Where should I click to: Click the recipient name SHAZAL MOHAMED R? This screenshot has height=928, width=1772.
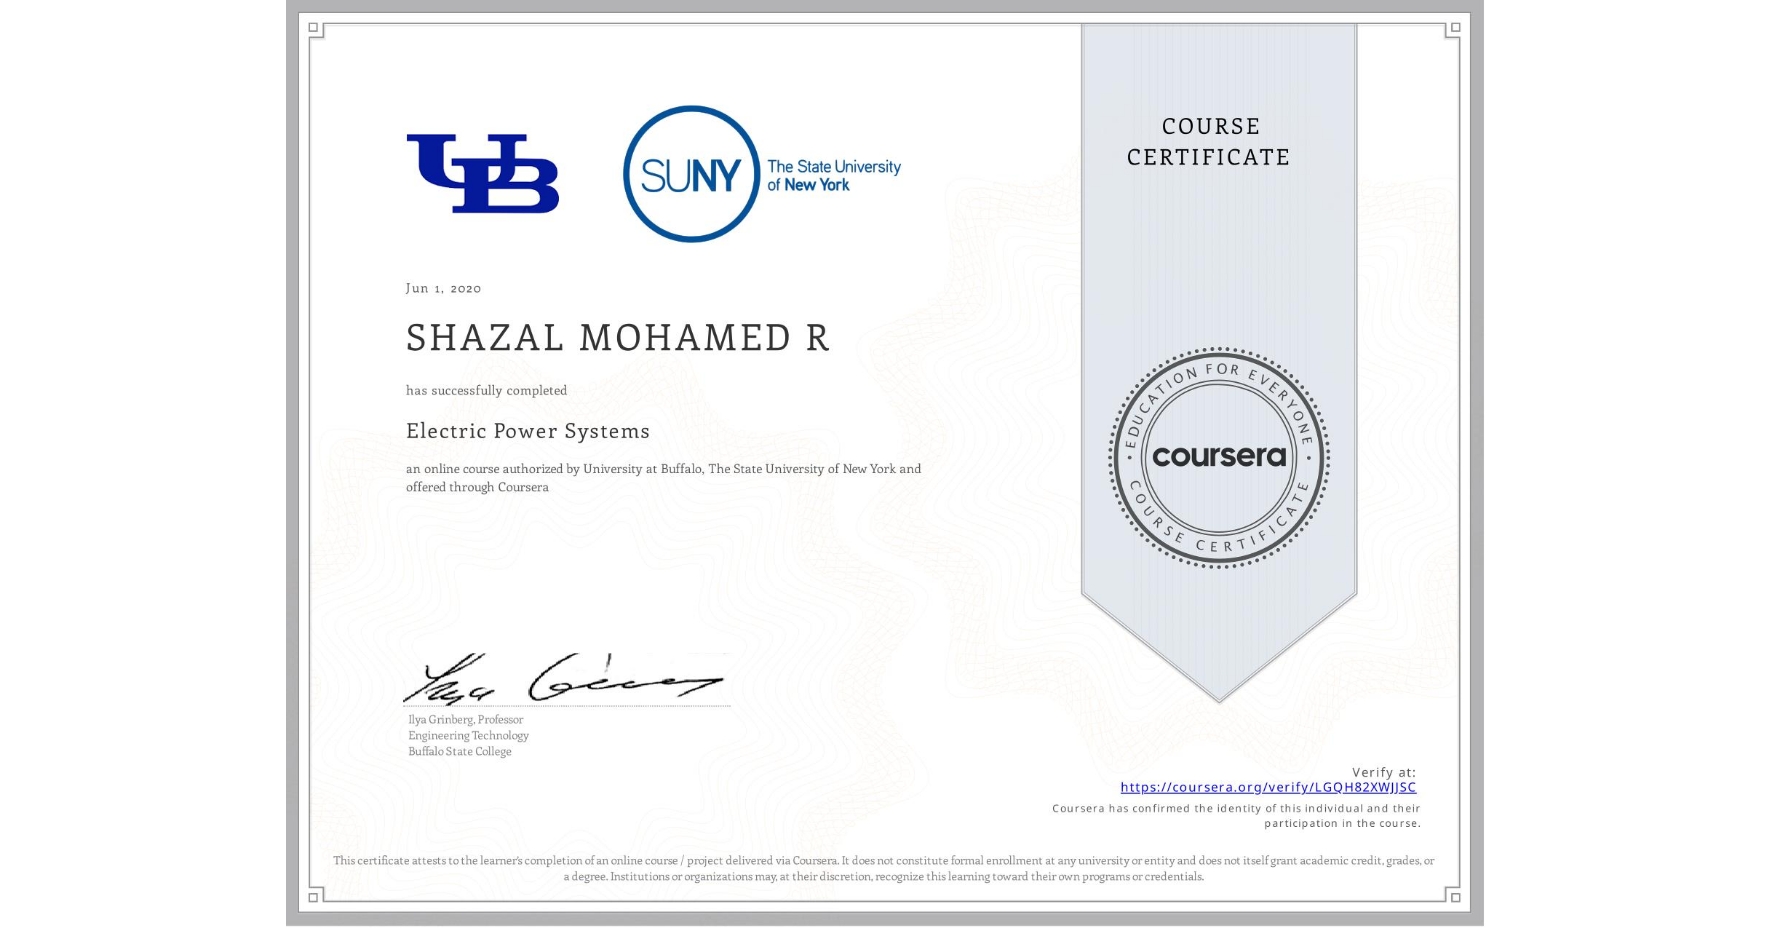[x=616, y=337]
